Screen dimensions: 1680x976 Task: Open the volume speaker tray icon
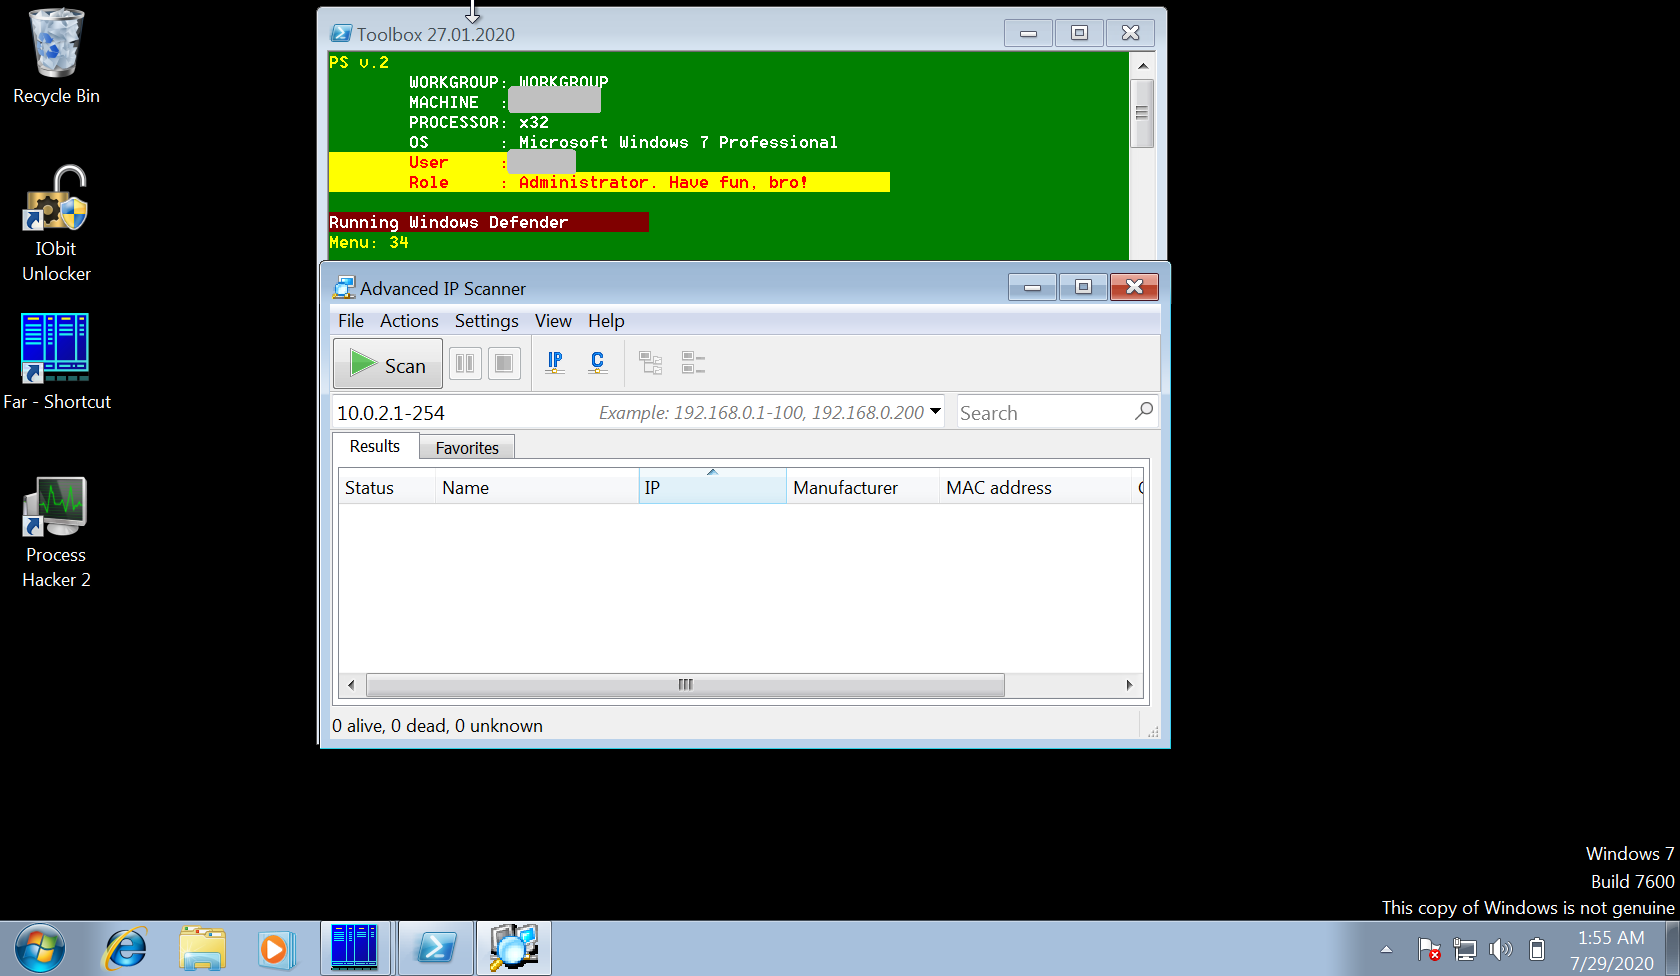click(x=1501, y=949)
